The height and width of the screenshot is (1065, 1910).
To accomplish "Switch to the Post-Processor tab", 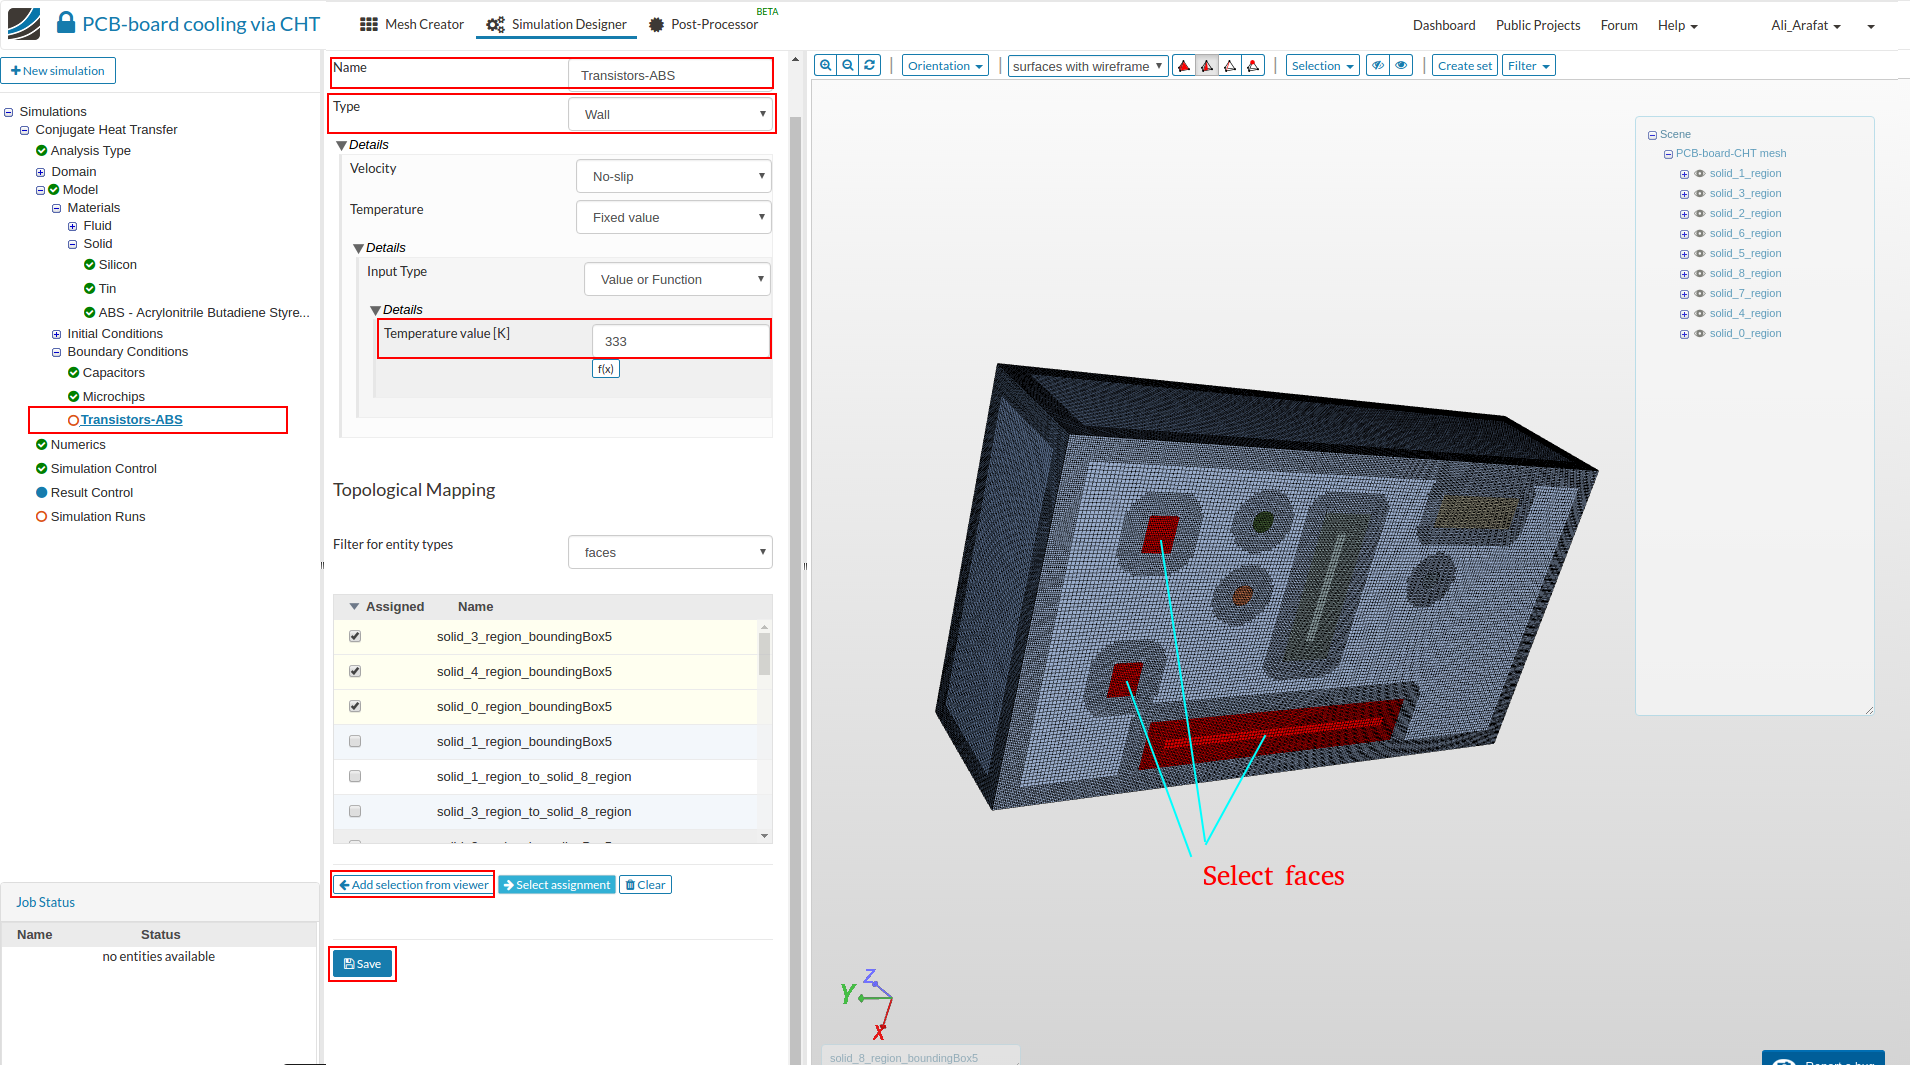I will [x=703, y=24].
